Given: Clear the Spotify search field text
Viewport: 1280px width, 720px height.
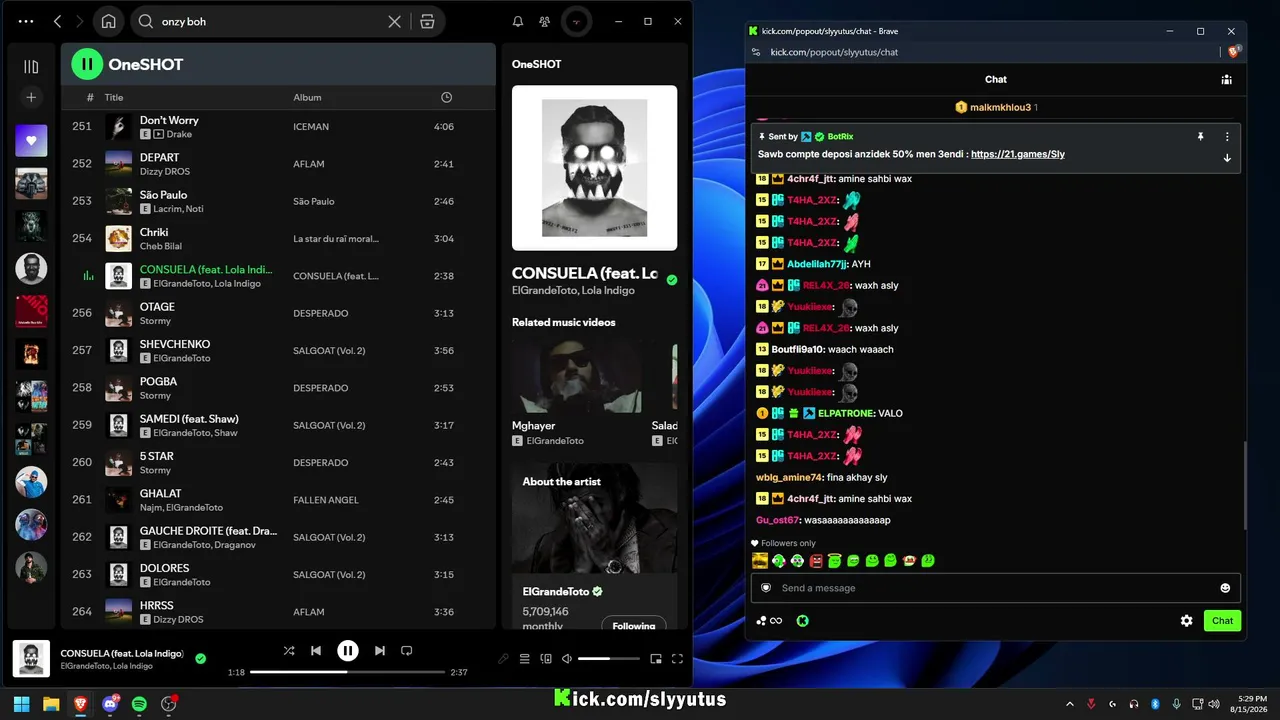Looking at the screenshot, I should [x=395, y=21].
